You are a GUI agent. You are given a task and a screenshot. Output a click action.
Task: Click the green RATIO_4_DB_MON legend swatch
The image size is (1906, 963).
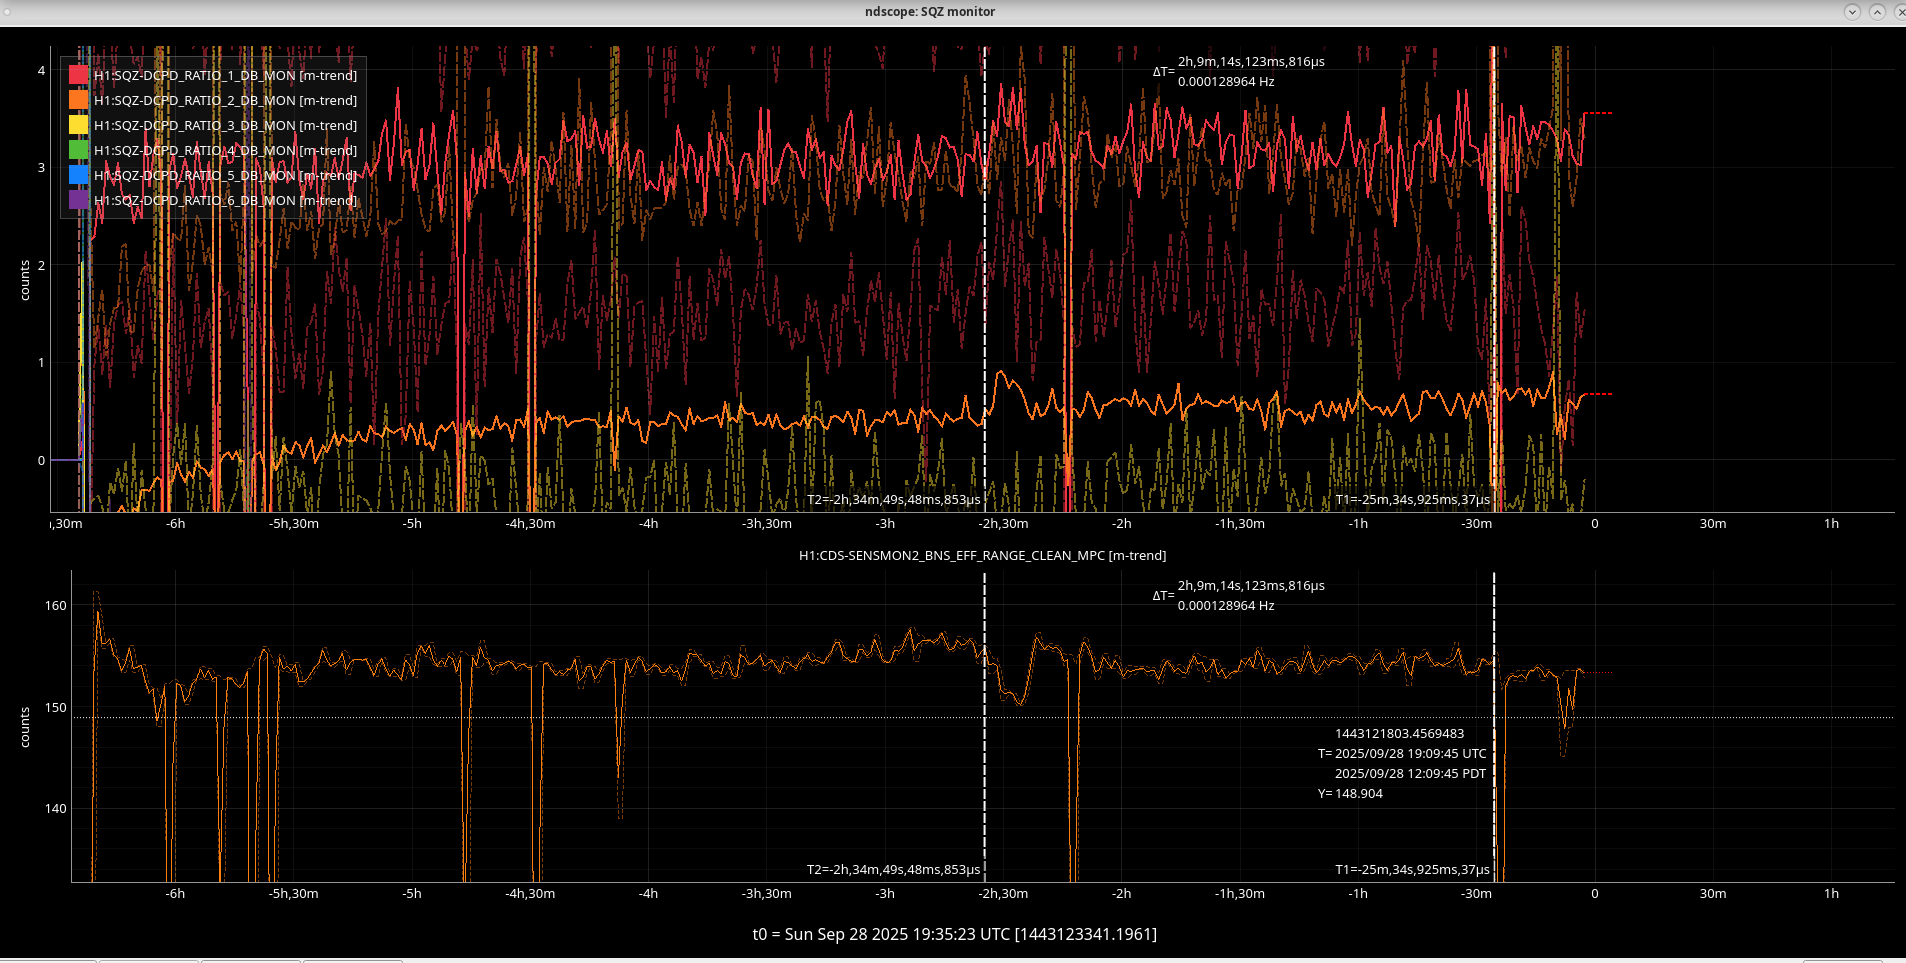(78, 150)
